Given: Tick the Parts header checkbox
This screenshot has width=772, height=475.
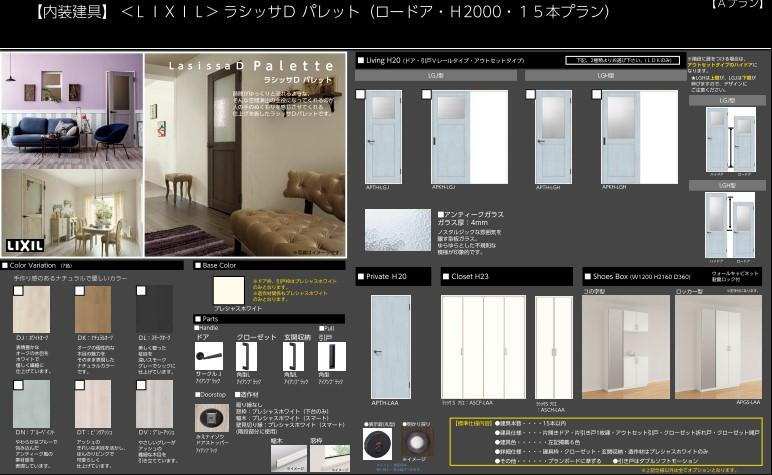Looking at the screenshot, I should pyautogui.click(x=198, y=319).
